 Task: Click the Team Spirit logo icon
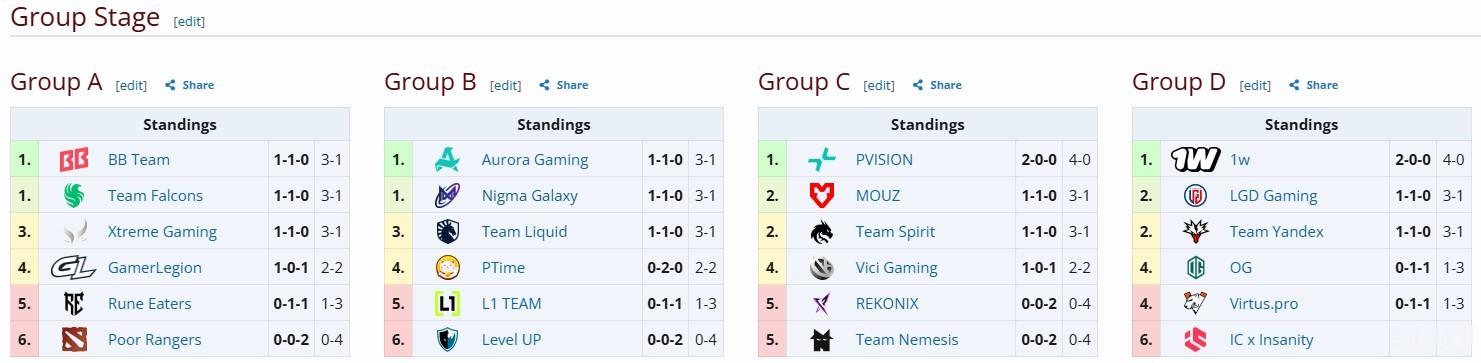[x=821, y=231]
